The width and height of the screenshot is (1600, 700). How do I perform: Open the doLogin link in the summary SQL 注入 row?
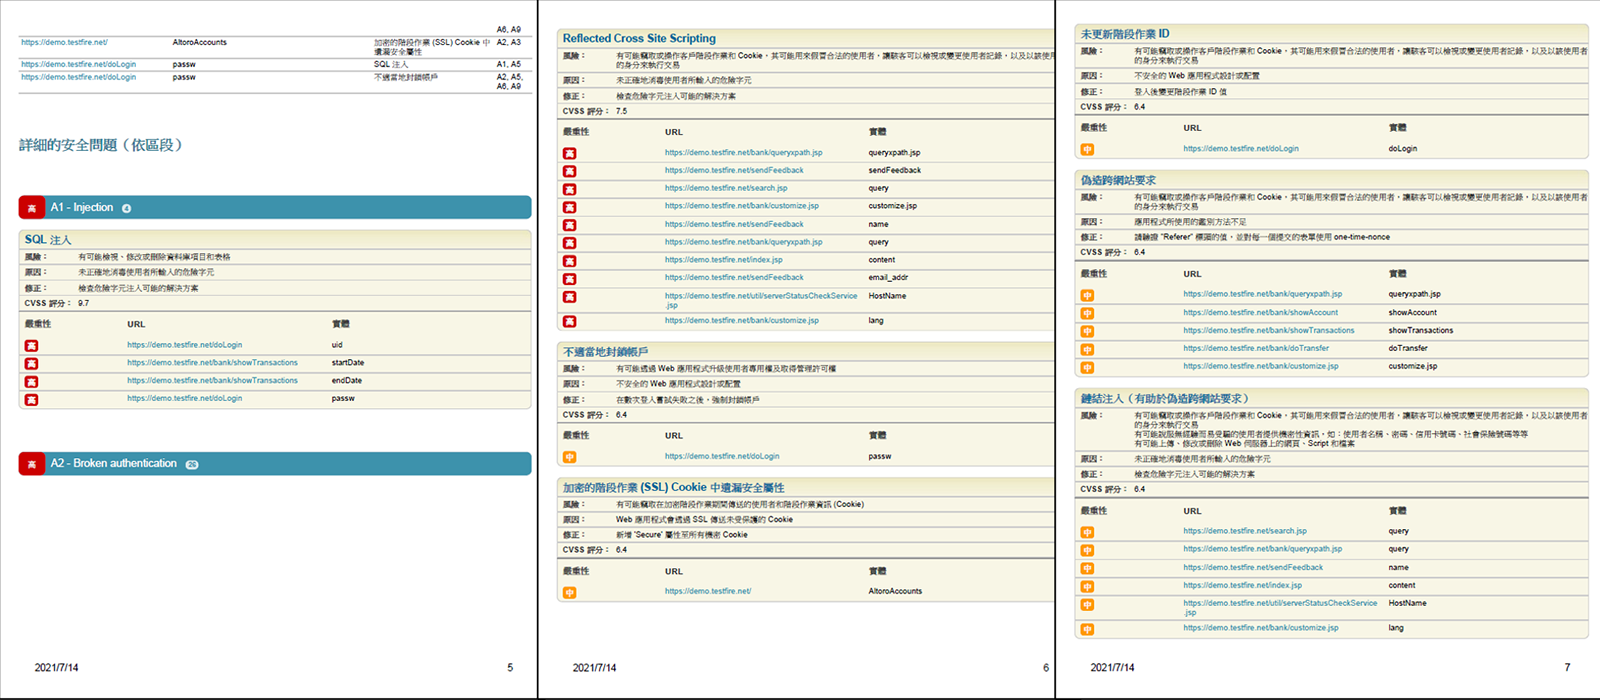click(x=78, y=64)
